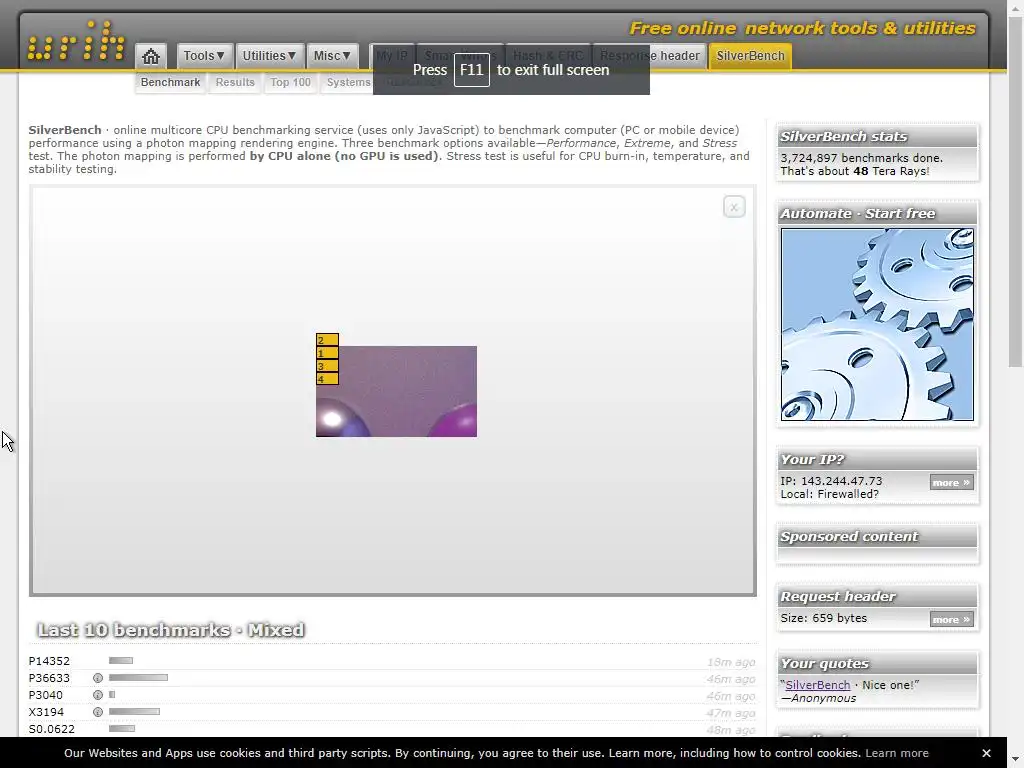Screen dimensions: 1024x768
Task: Open Learn more cookie policy link
Action: (x=897, y=753)
